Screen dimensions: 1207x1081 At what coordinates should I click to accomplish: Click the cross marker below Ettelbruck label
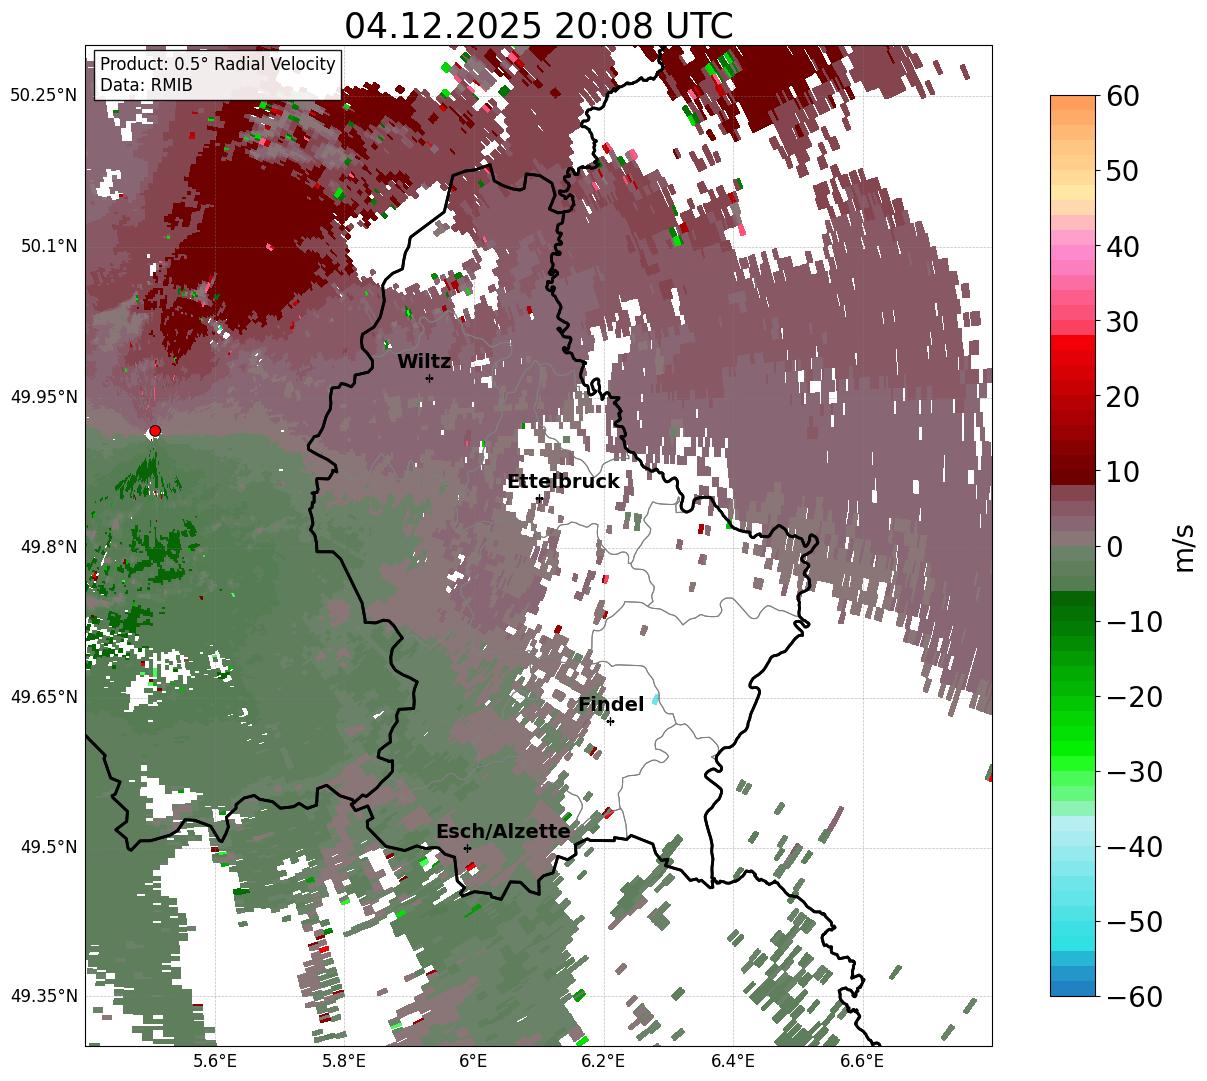[x=539, y=498]
